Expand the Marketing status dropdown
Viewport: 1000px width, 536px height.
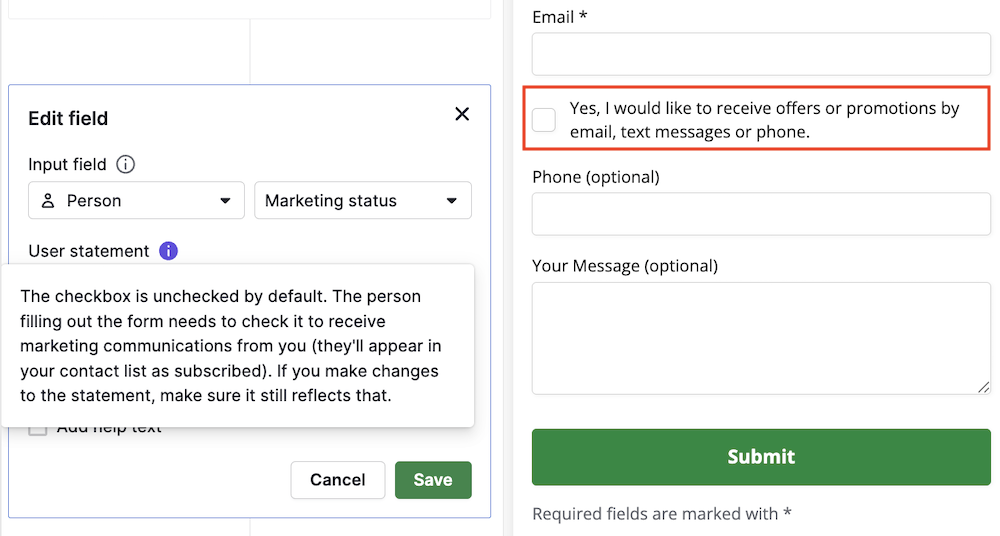(x=363, y=201)
